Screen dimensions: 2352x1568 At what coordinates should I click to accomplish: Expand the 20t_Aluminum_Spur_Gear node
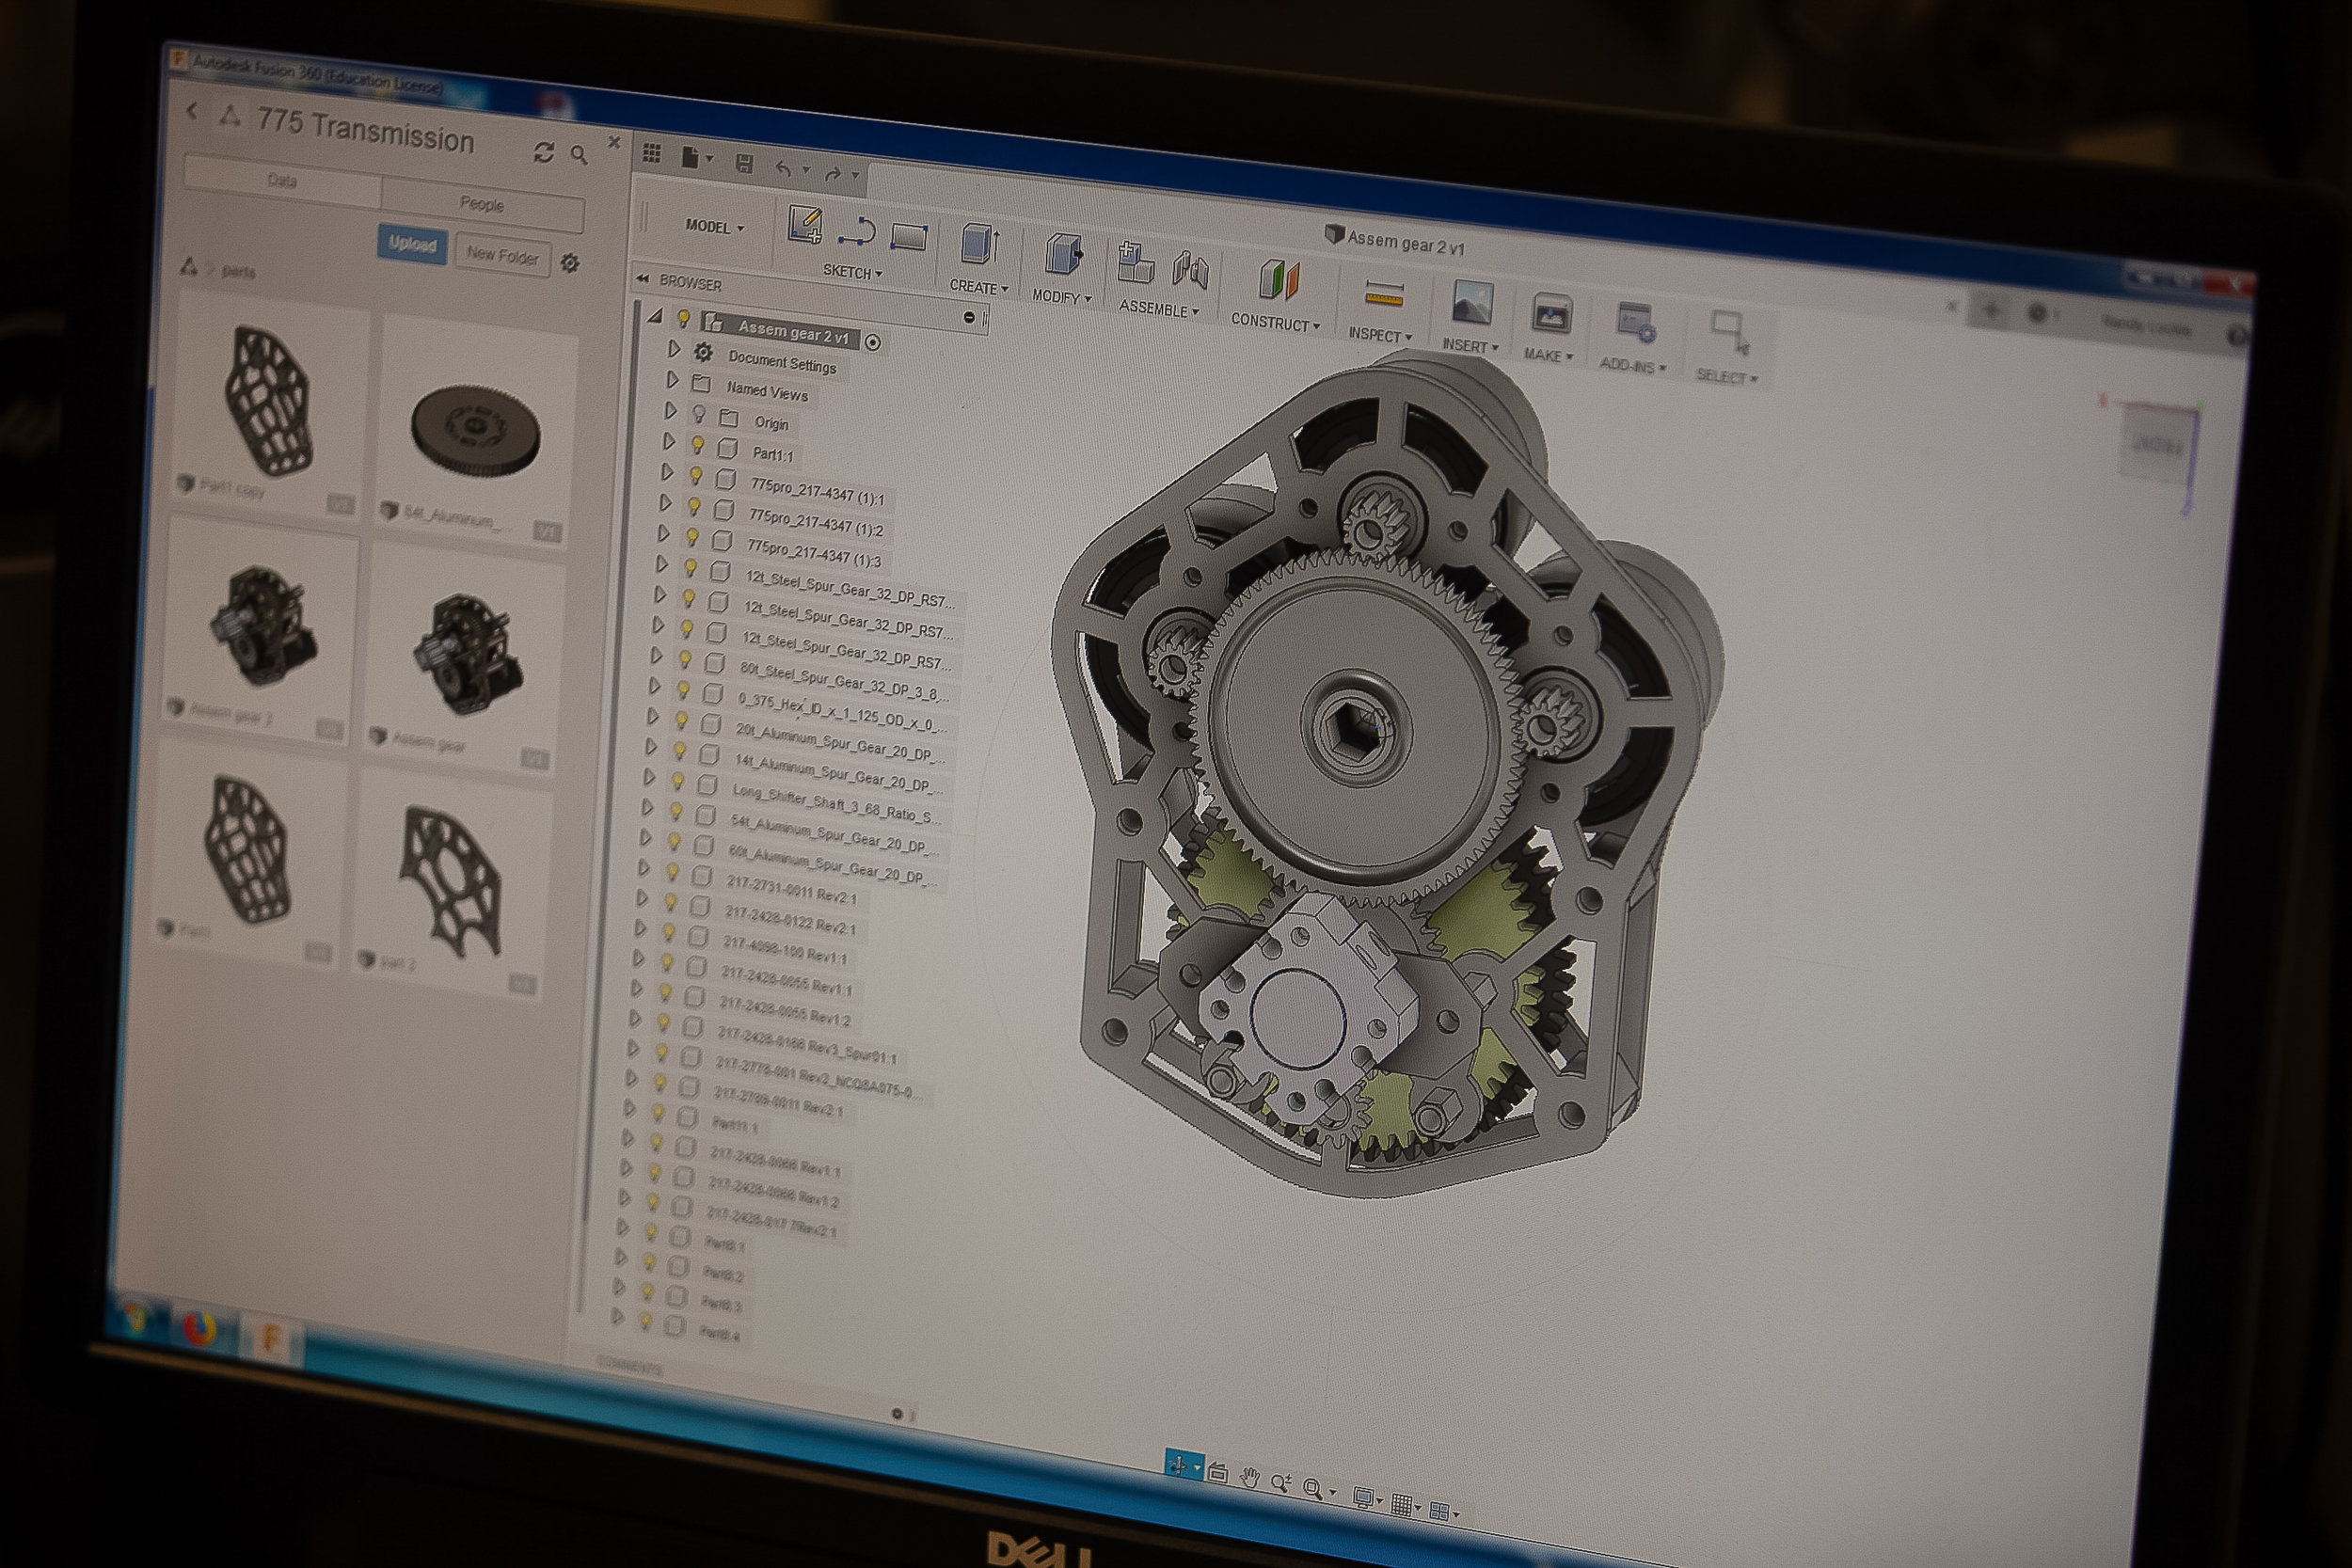[652, 716]
